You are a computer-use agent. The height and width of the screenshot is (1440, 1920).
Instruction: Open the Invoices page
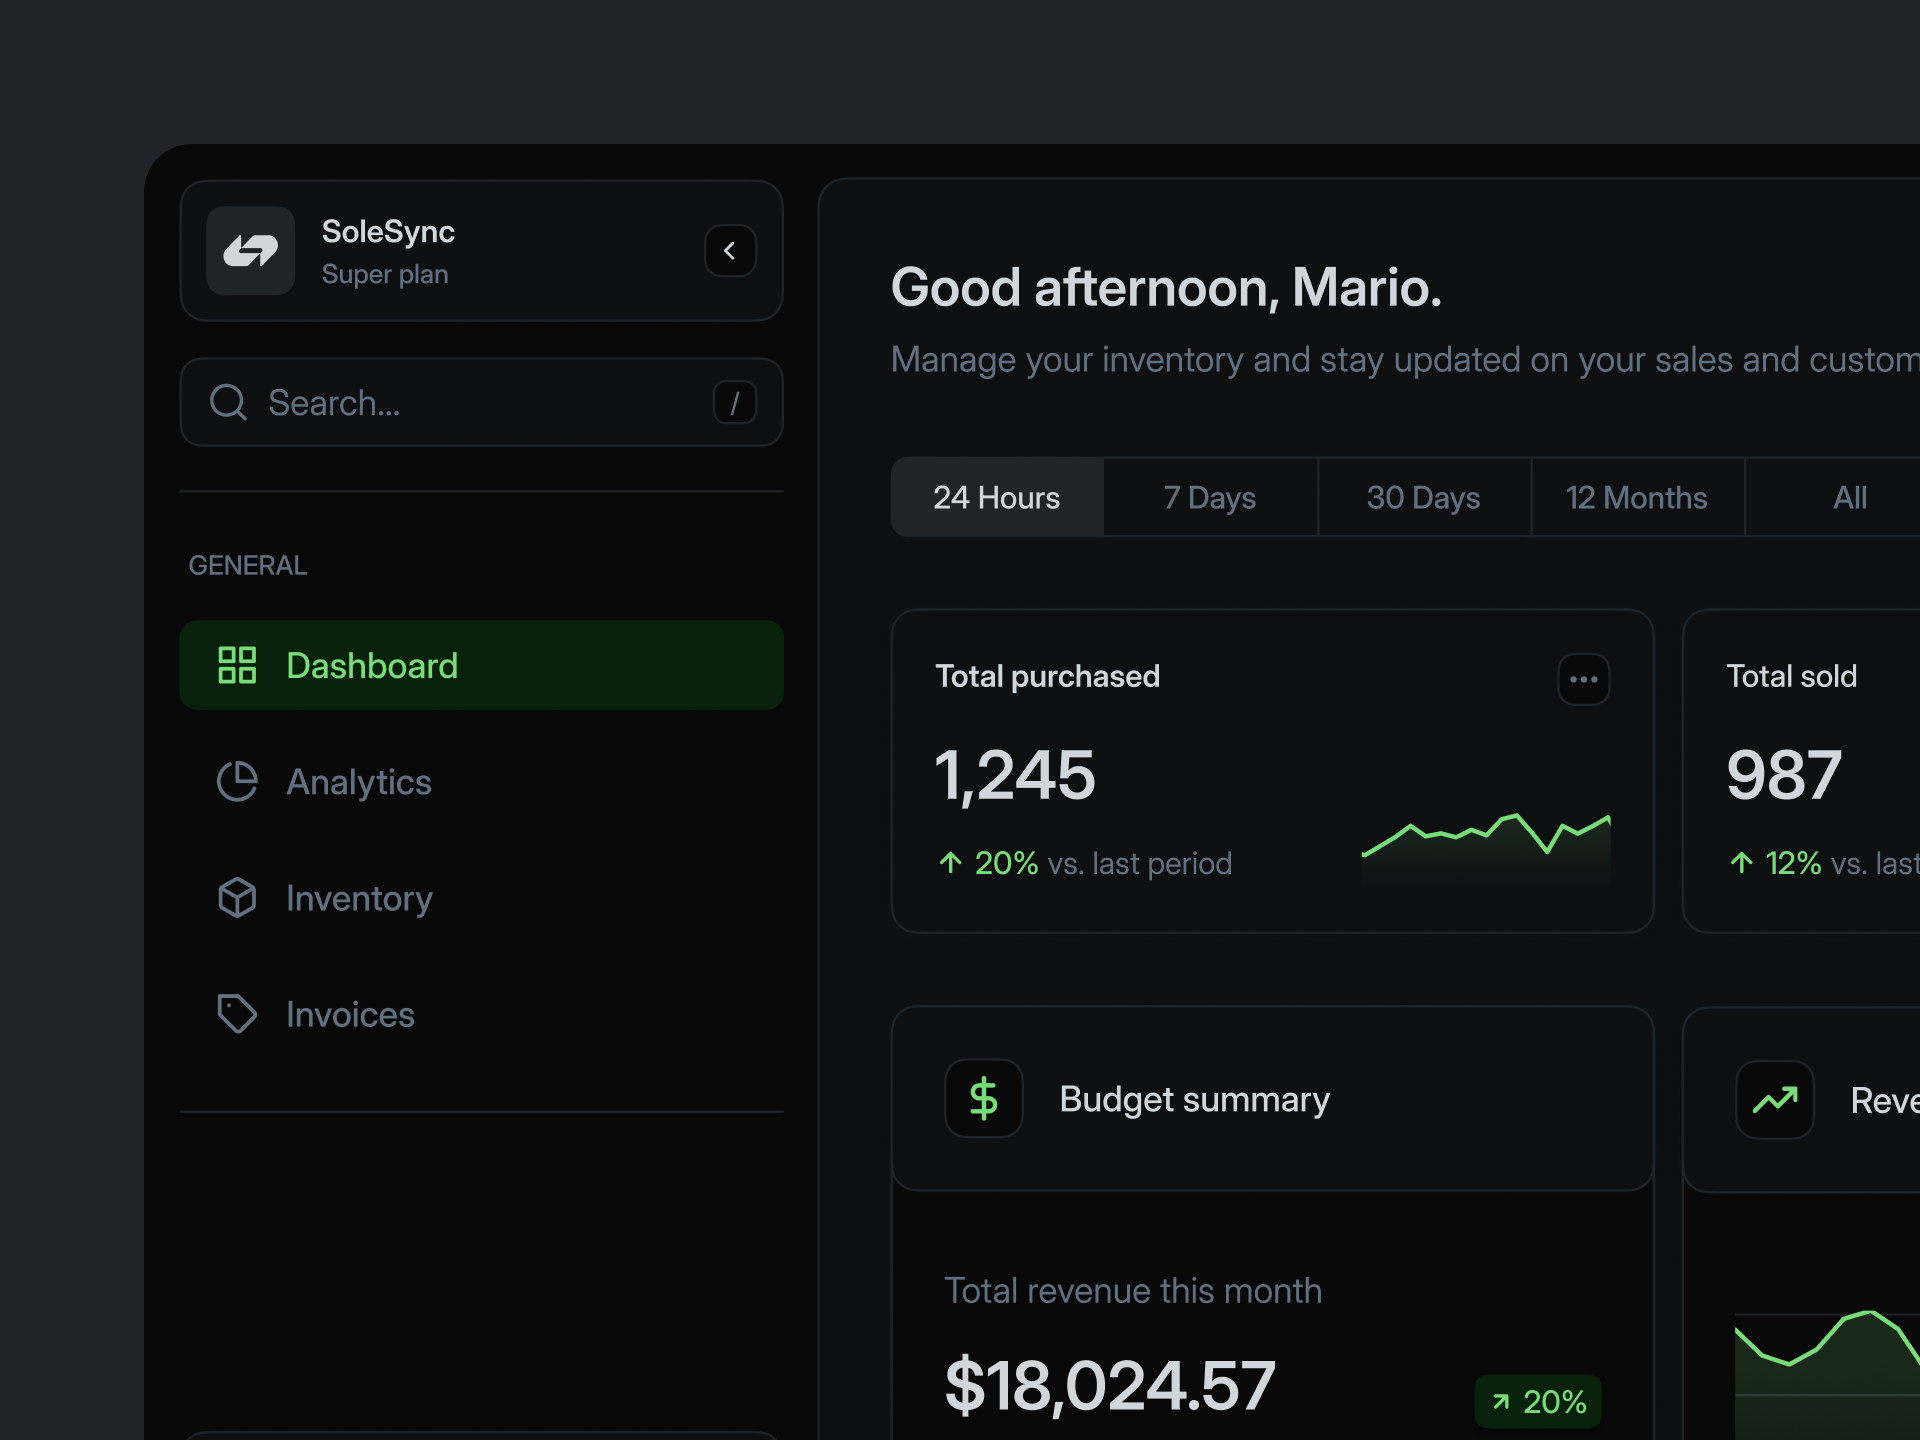[x=349, y=1013]
